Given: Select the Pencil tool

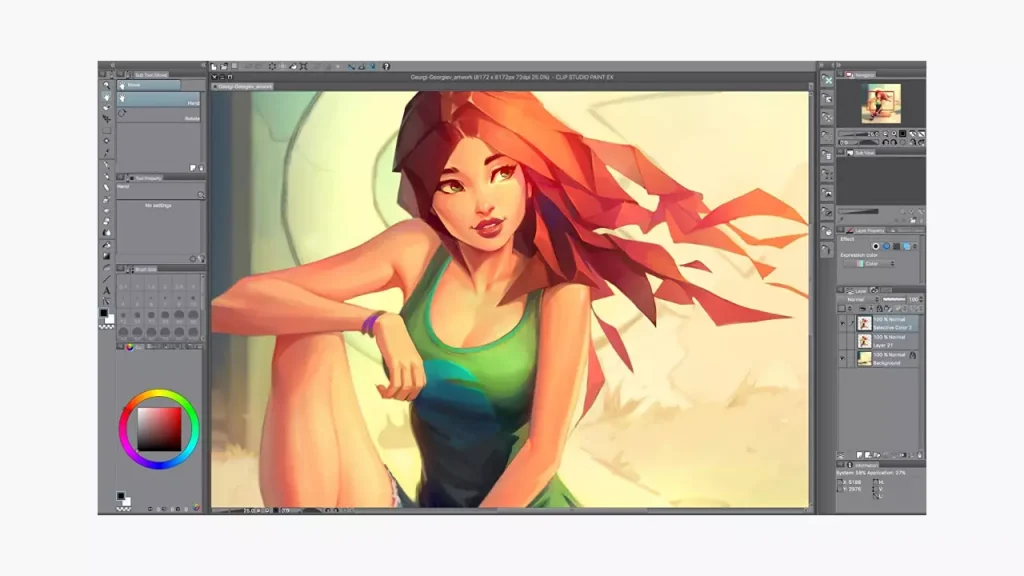Looking at the screenshot, I should pos(106,176).
